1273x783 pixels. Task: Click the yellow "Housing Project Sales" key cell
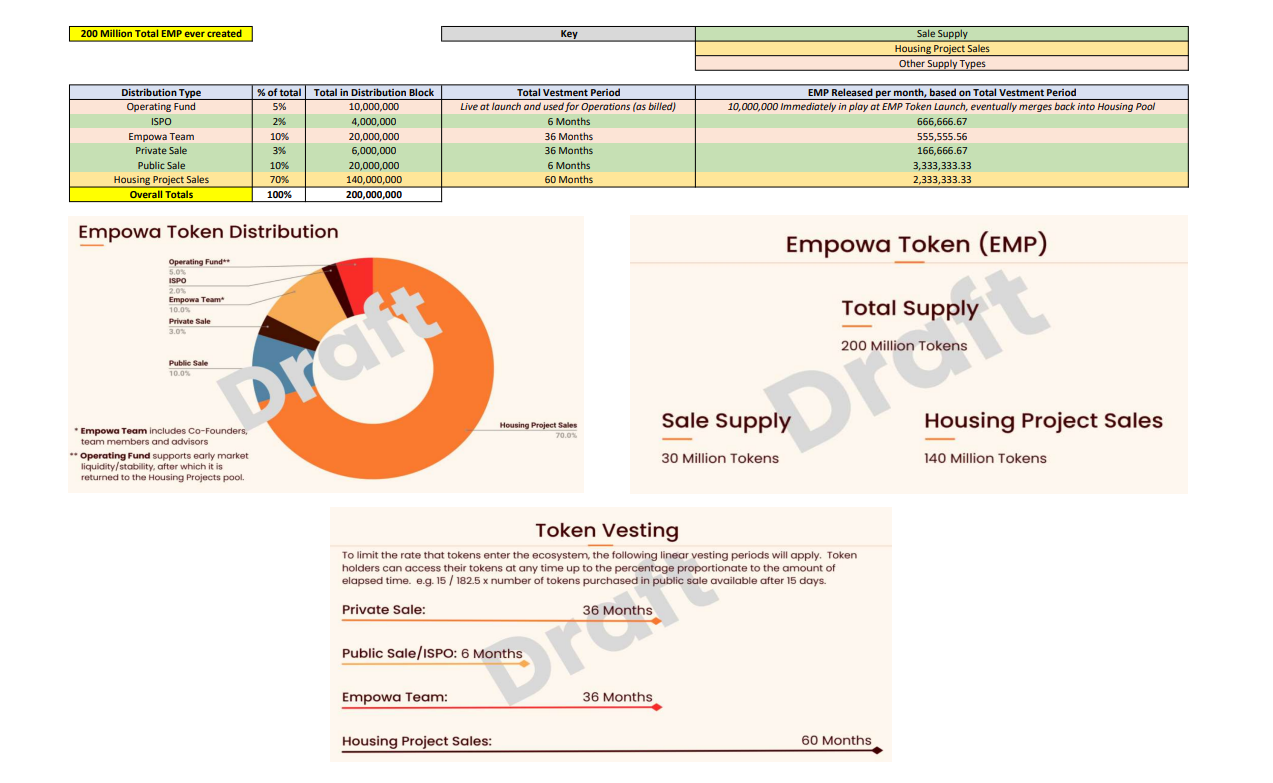click(x=942, y=49)
